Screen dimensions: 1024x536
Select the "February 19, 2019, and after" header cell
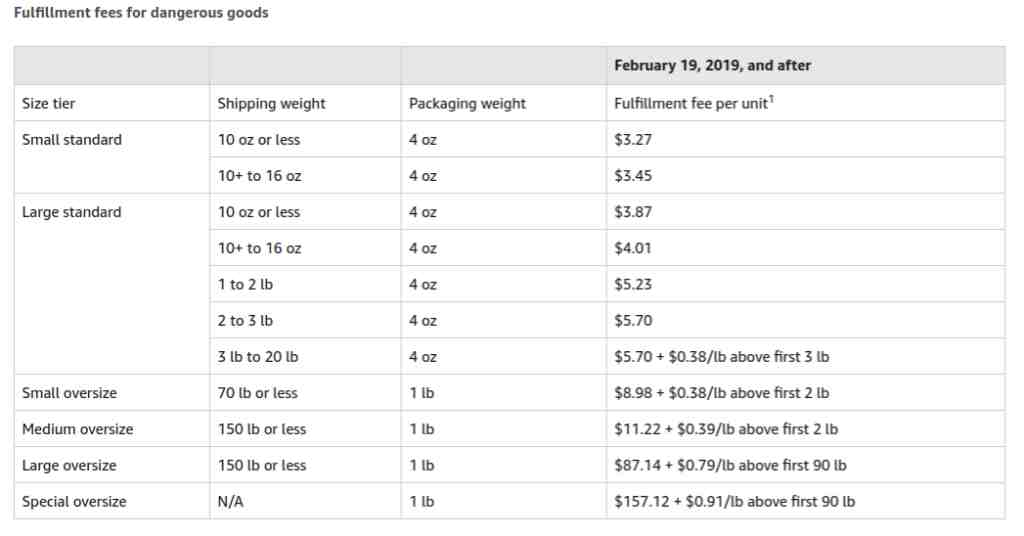coord(712,66)
